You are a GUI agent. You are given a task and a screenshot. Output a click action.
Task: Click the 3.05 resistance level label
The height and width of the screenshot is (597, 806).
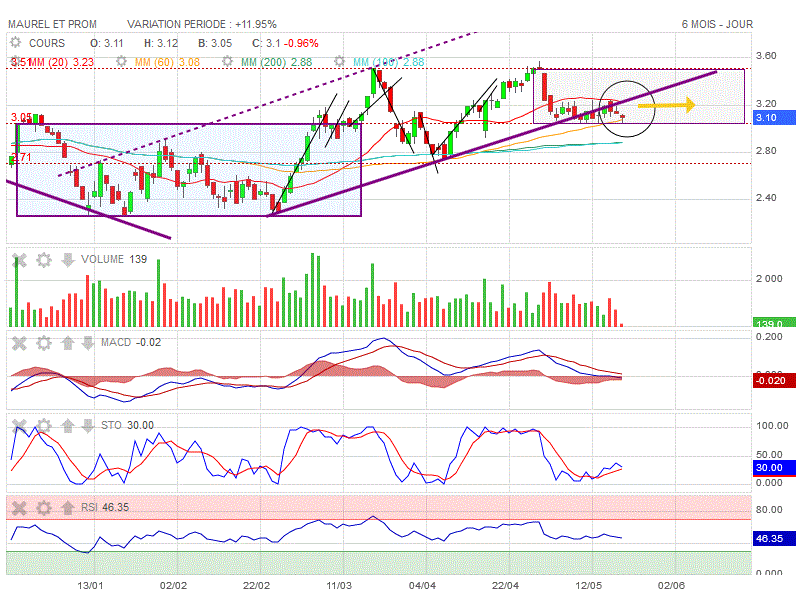pyautogui.click(x=22, y=117)
